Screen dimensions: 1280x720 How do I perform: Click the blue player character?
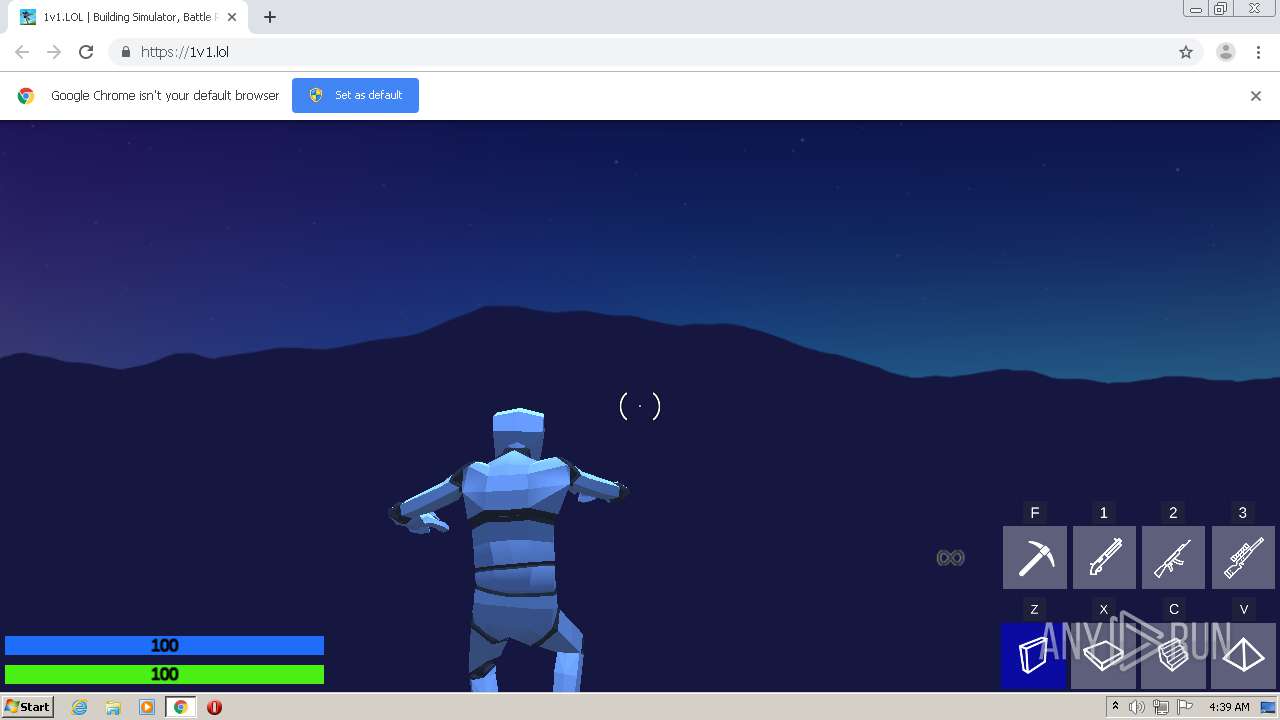510,550
